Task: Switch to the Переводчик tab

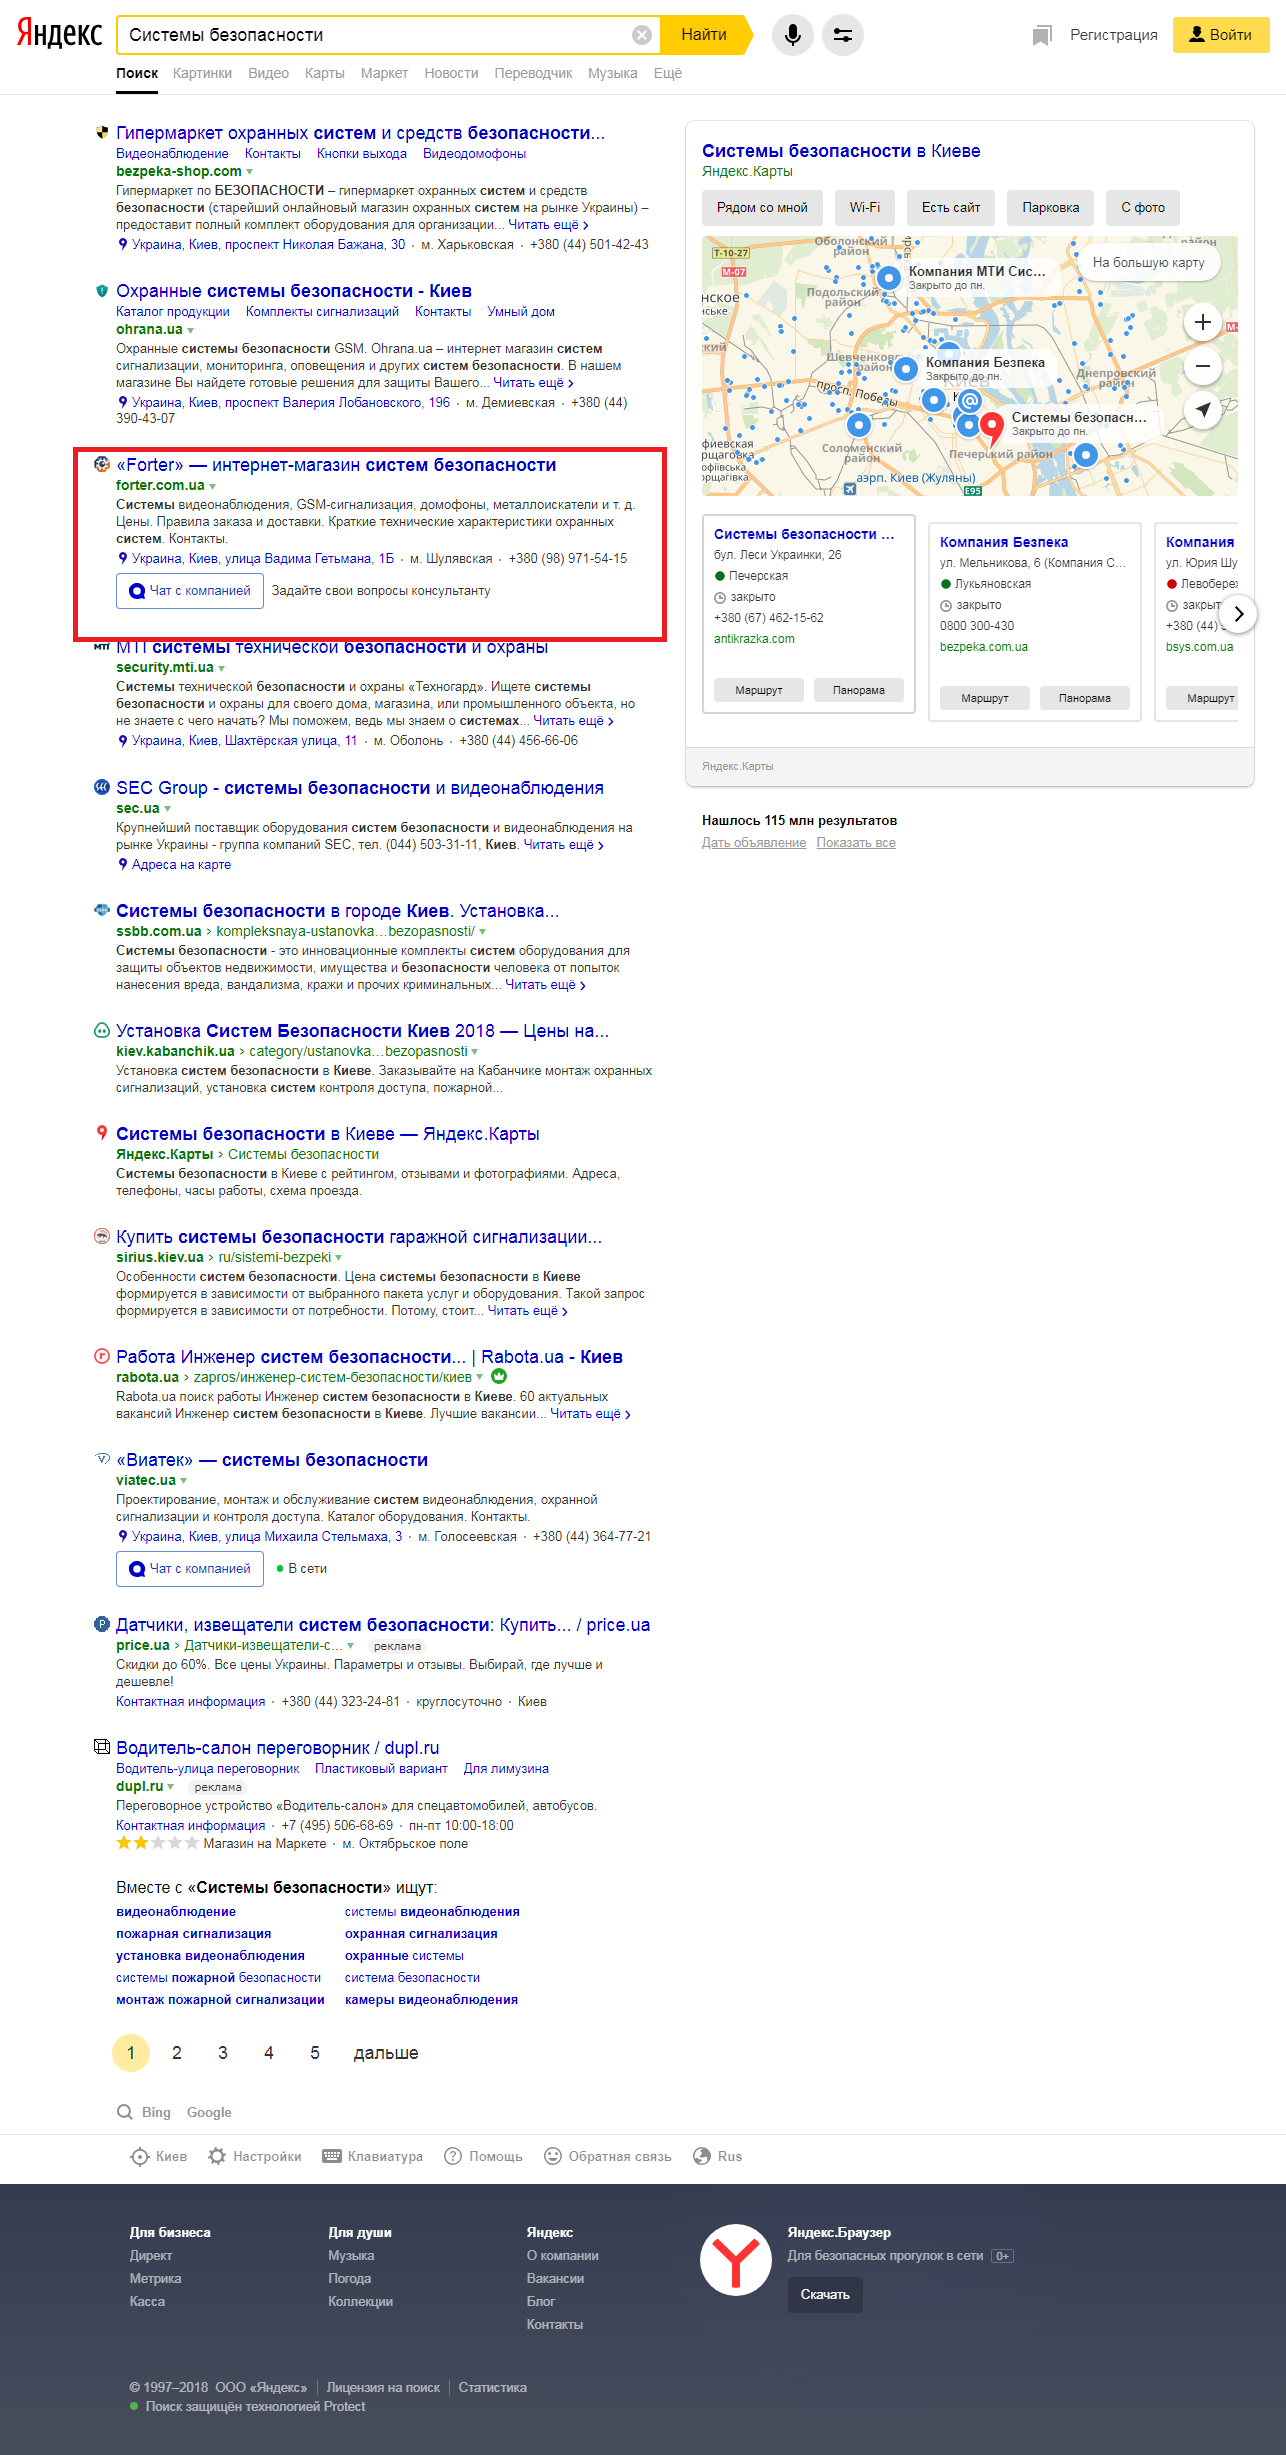Action: pyautogui.click(x=533, y=73)
